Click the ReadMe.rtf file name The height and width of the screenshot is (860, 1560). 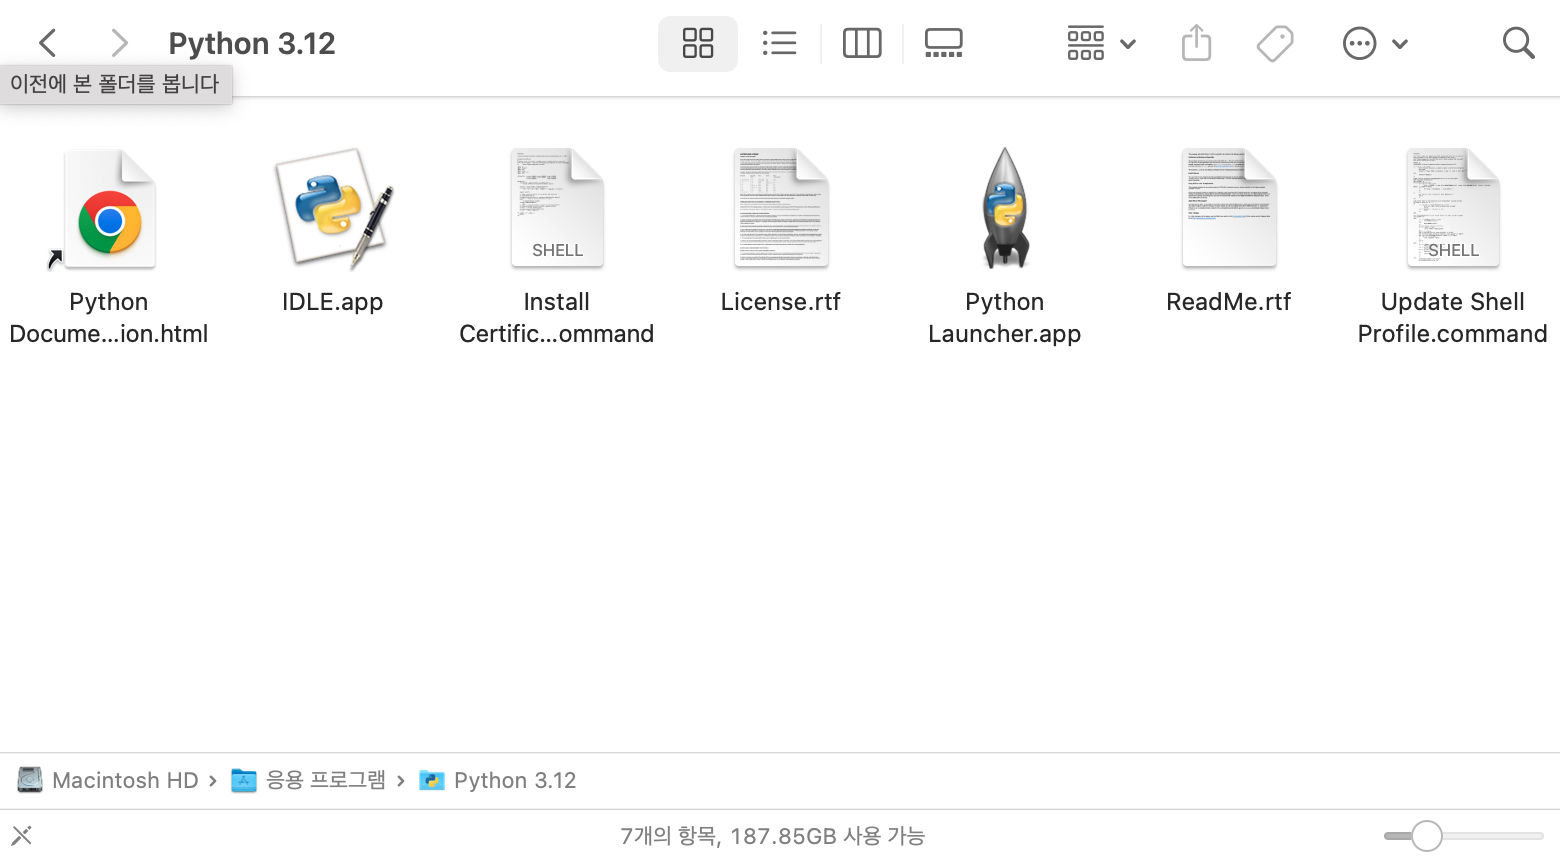click(1229, 302)
